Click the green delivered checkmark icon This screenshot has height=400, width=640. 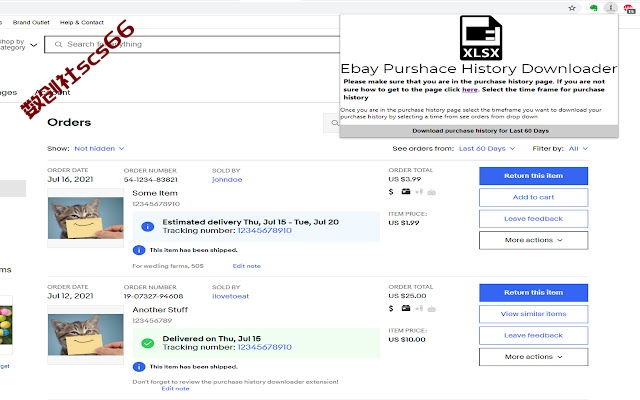point(147,343)
